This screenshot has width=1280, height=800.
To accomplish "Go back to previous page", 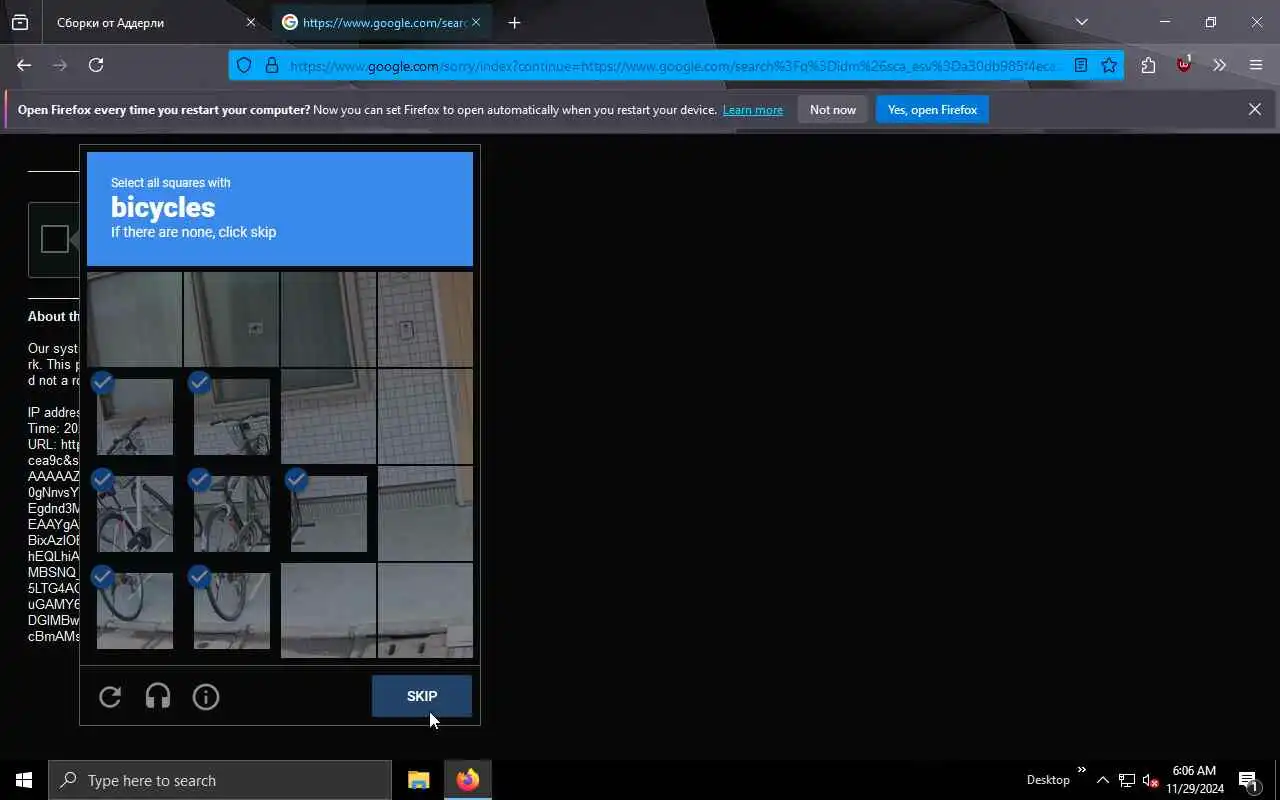I will (24, 65).
